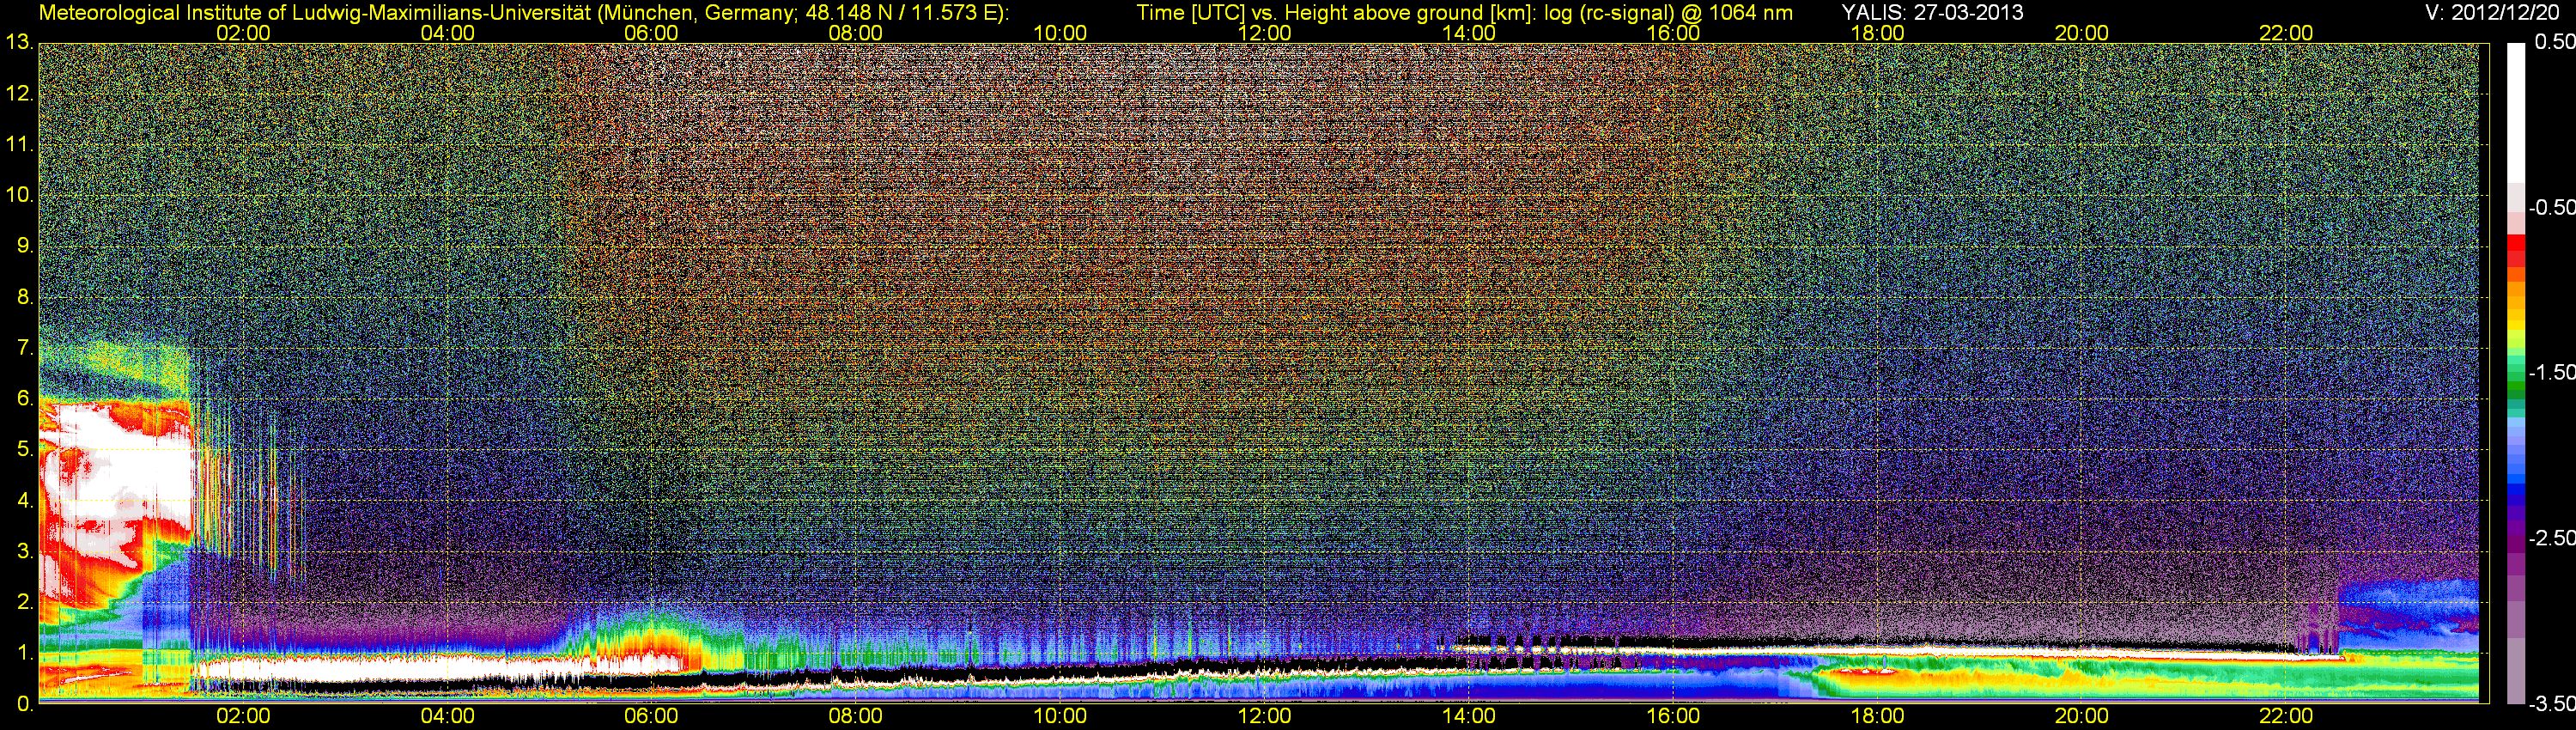Click the -1.50 color scale value
Viewport: 2576px width, 730px height.
(2552, 372)
